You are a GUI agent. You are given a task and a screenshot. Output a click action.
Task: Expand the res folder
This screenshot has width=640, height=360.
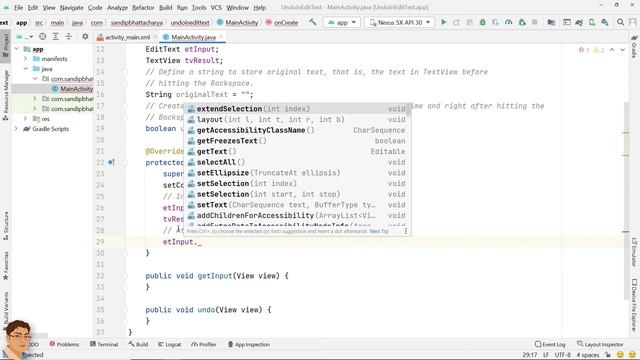[x=26, y=119]
